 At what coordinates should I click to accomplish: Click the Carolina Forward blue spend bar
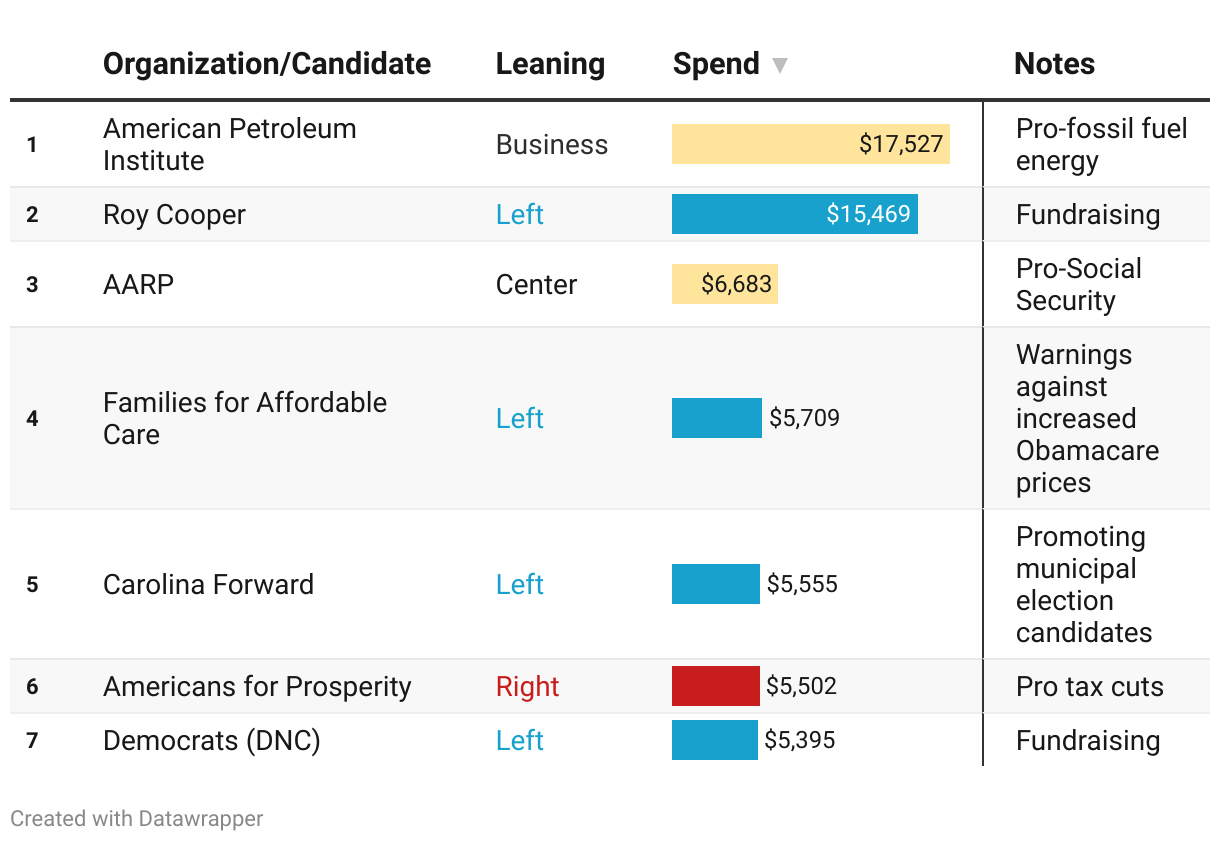click(x=715, y=584)
